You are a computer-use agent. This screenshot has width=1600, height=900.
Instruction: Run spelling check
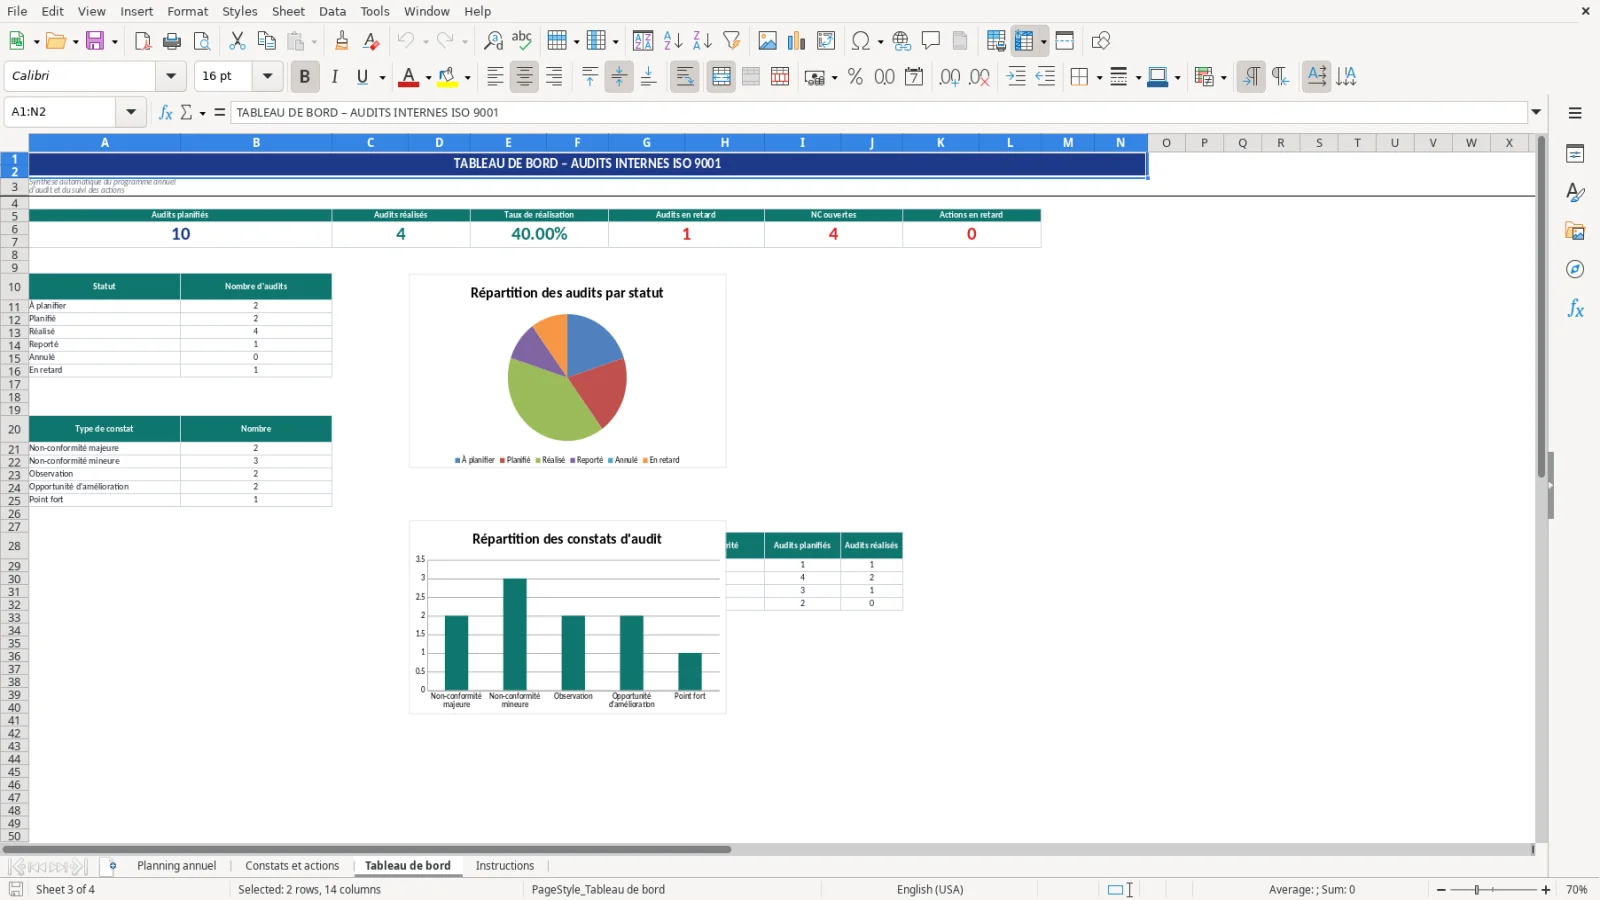pos(522,41)
